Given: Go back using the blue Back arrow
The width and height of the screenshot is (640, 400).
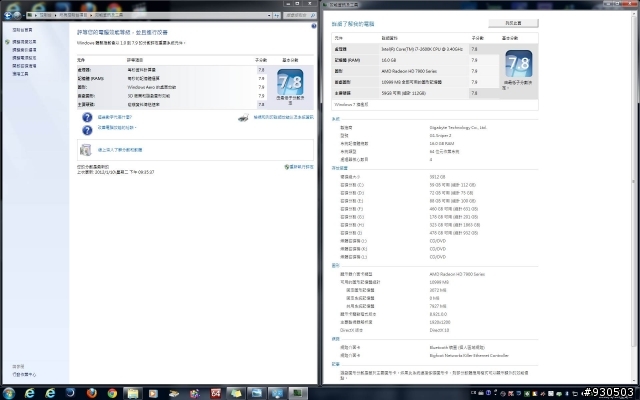Looking at the screenshot, I should tap(8, 16).
